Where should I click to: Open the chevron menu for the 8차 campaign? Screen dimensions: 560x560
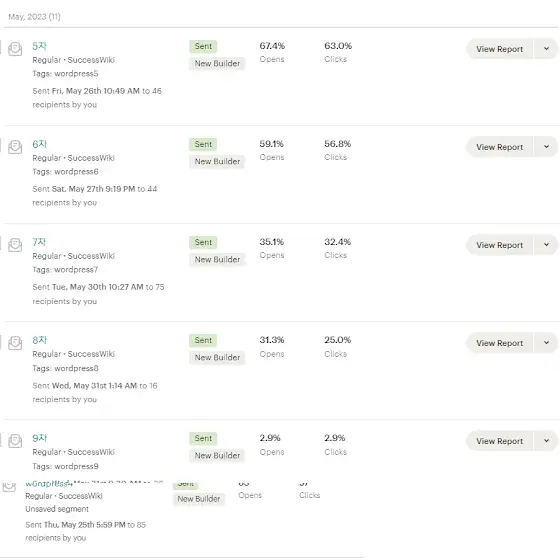tap(546, 343)
